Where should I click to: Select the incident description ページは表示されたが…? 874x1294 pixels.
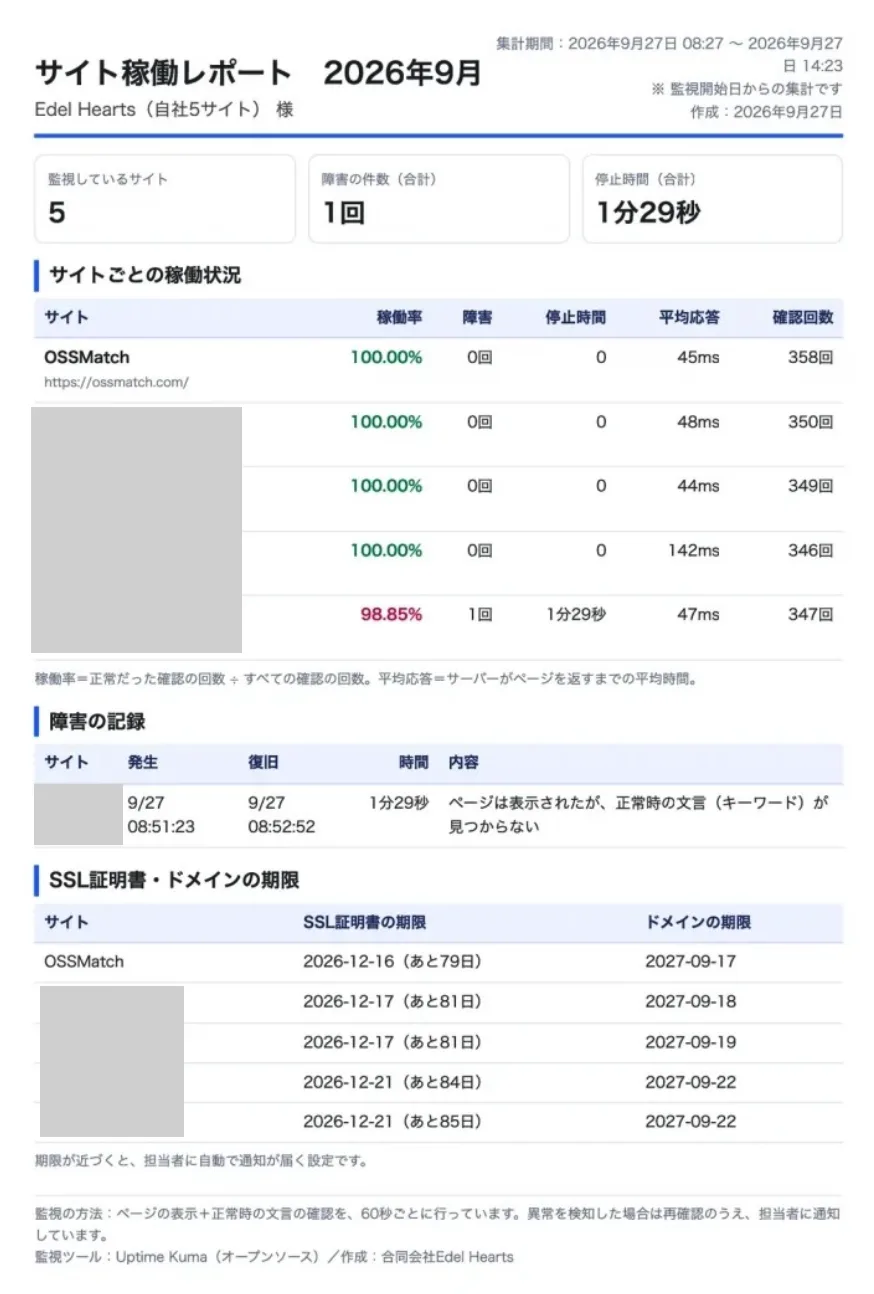click(639, 814)
